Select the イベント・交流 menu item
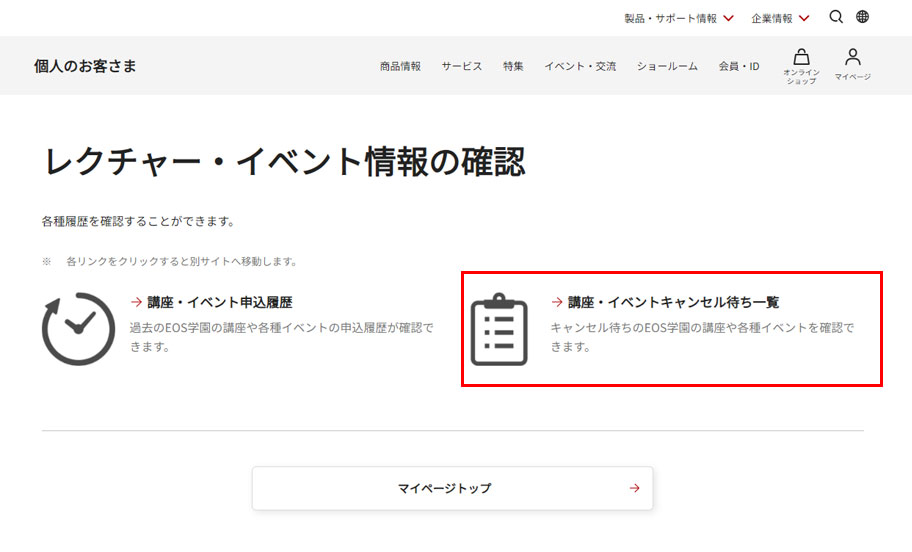The height and width of the screenshot is (552, 912). point(580,66)
